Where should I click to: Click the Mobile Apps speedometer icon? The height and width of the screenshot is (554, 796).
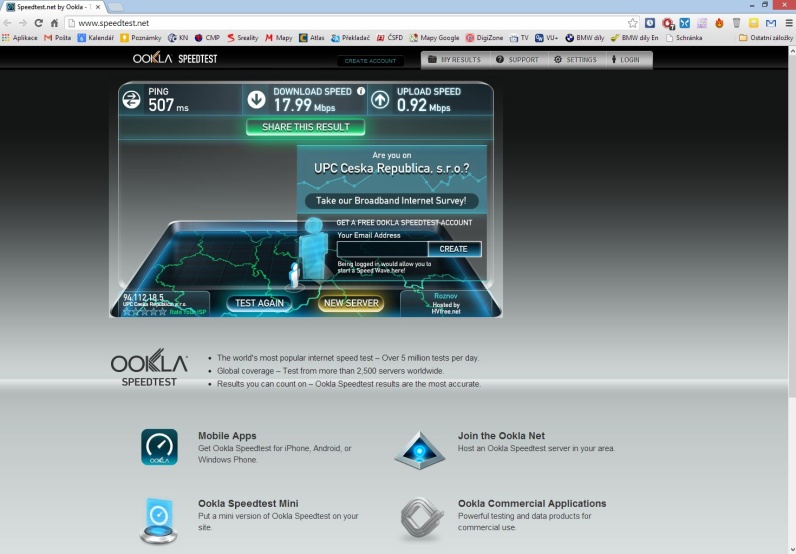pyautogui.click(x=159, y=447)
